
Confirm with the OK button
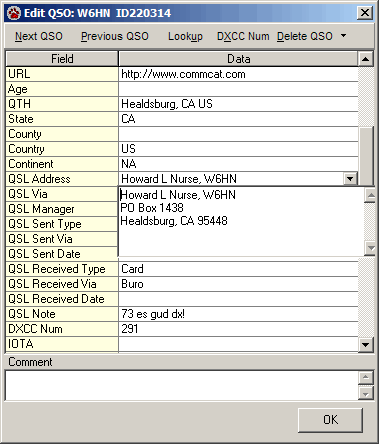(x=330, y=420)
